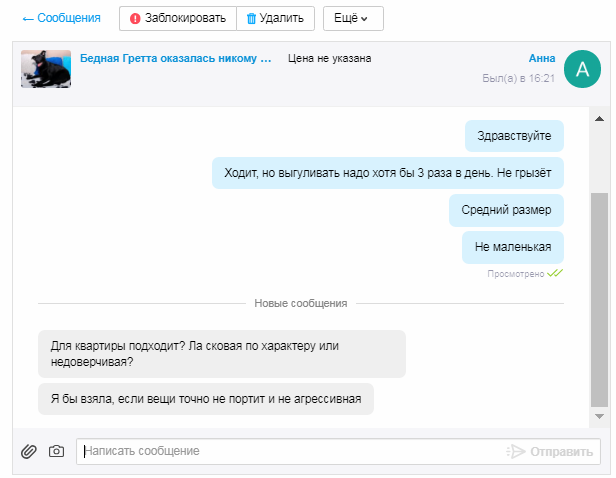Click the trash can delete icon

click(x=251, y=18)
